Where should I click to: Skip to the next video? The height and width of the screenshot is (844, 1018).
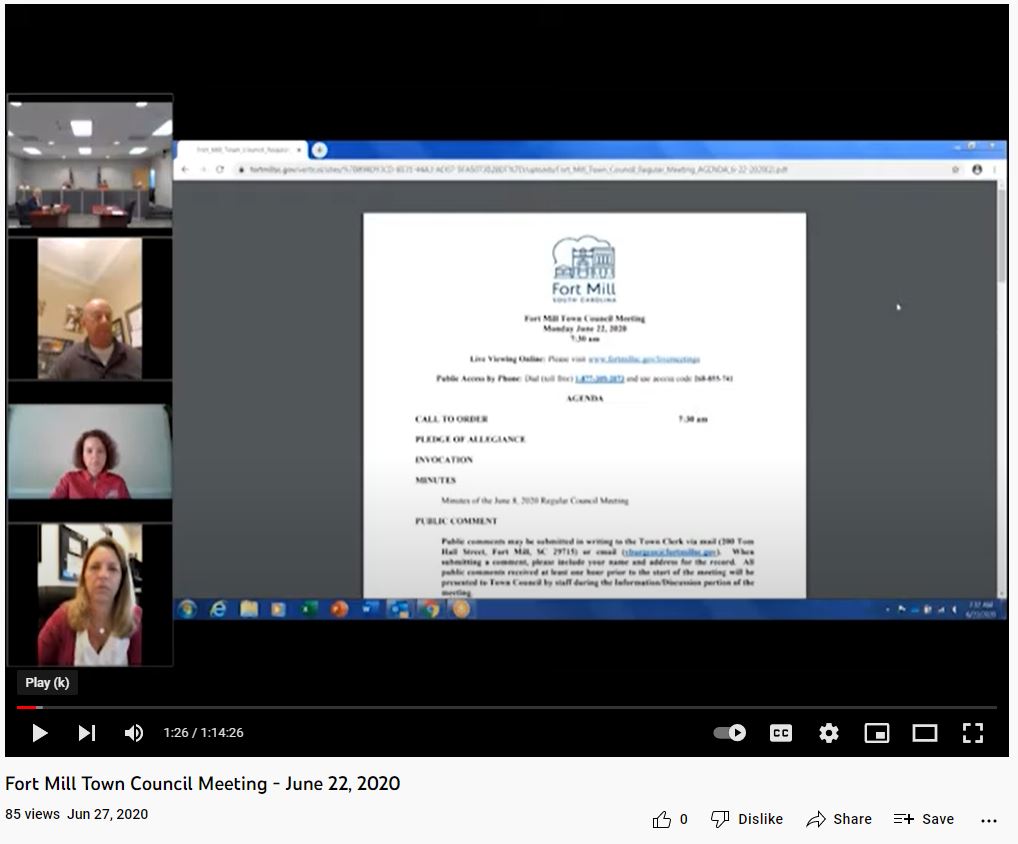[87, 733]
